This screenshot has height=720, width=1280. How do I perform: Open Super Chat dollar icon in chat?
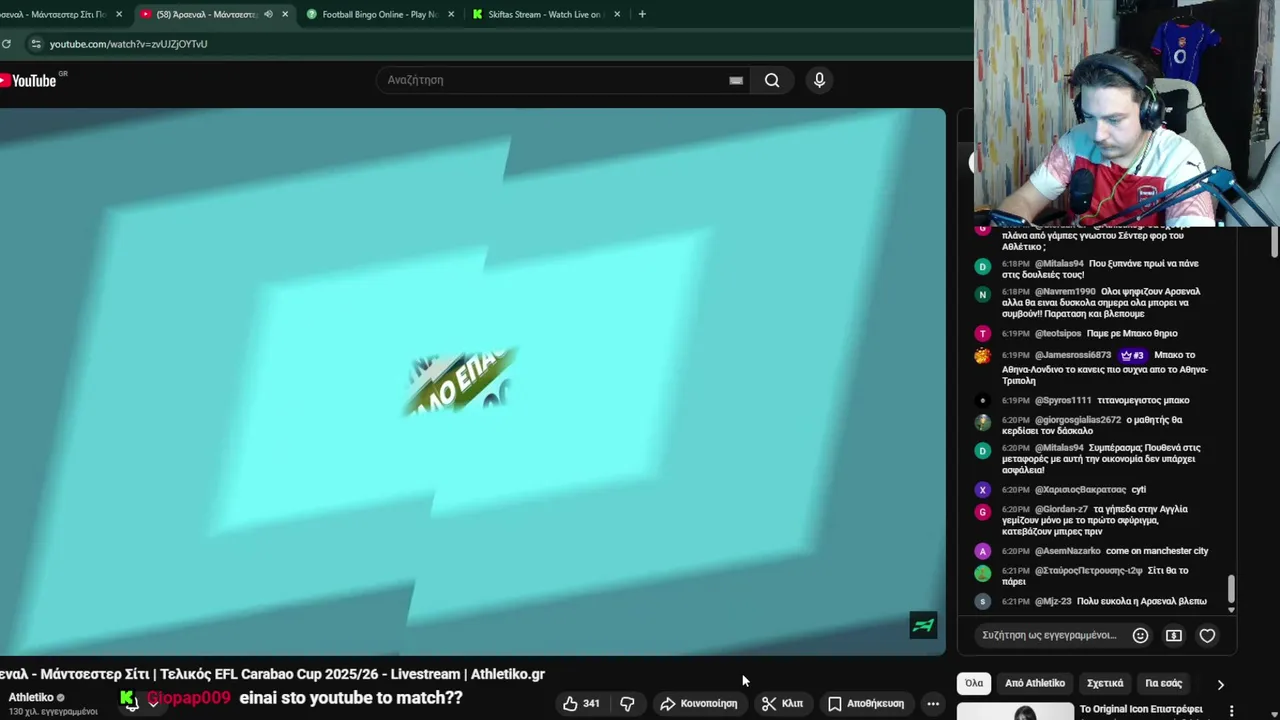(1174, 635)
